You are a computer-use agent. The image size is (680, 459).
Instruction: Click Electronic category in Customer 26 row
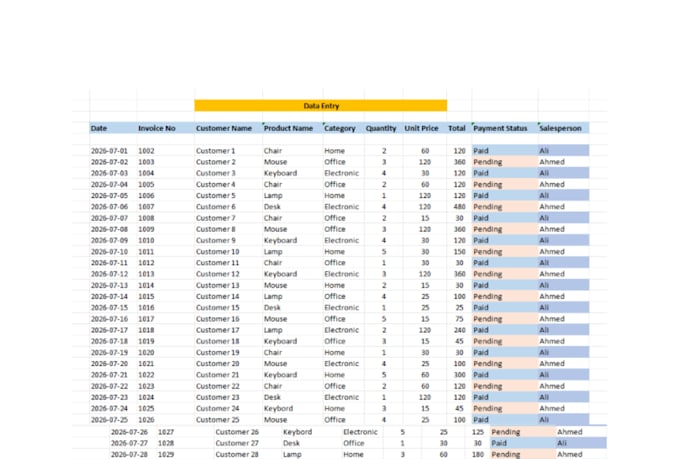tap(360, 432)
